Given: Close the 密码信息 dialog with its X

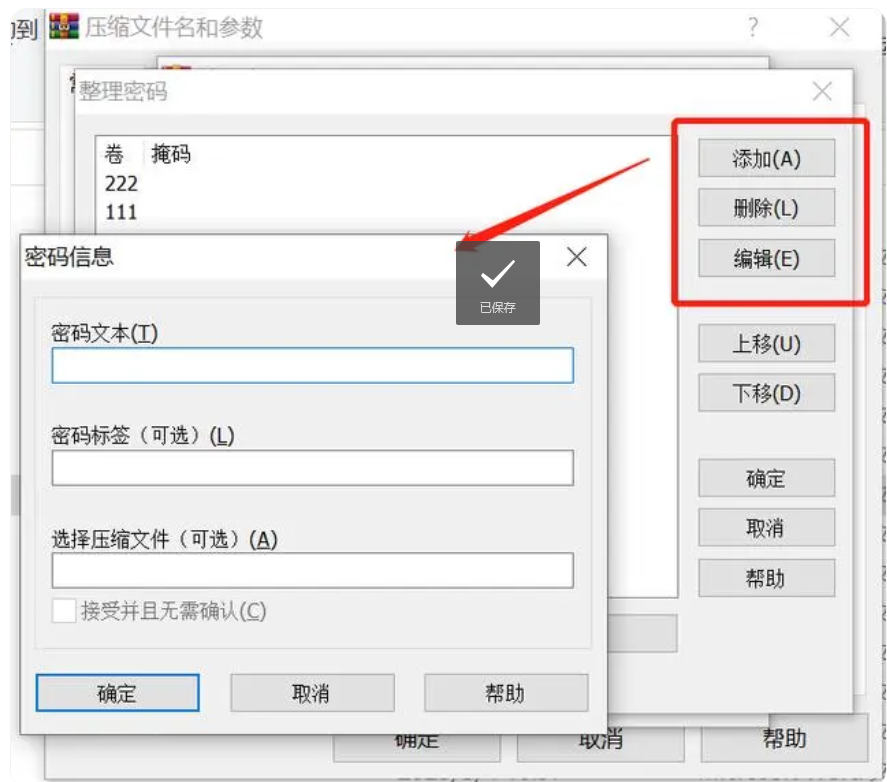Looking at the screenshot, I should pos(576,257).
